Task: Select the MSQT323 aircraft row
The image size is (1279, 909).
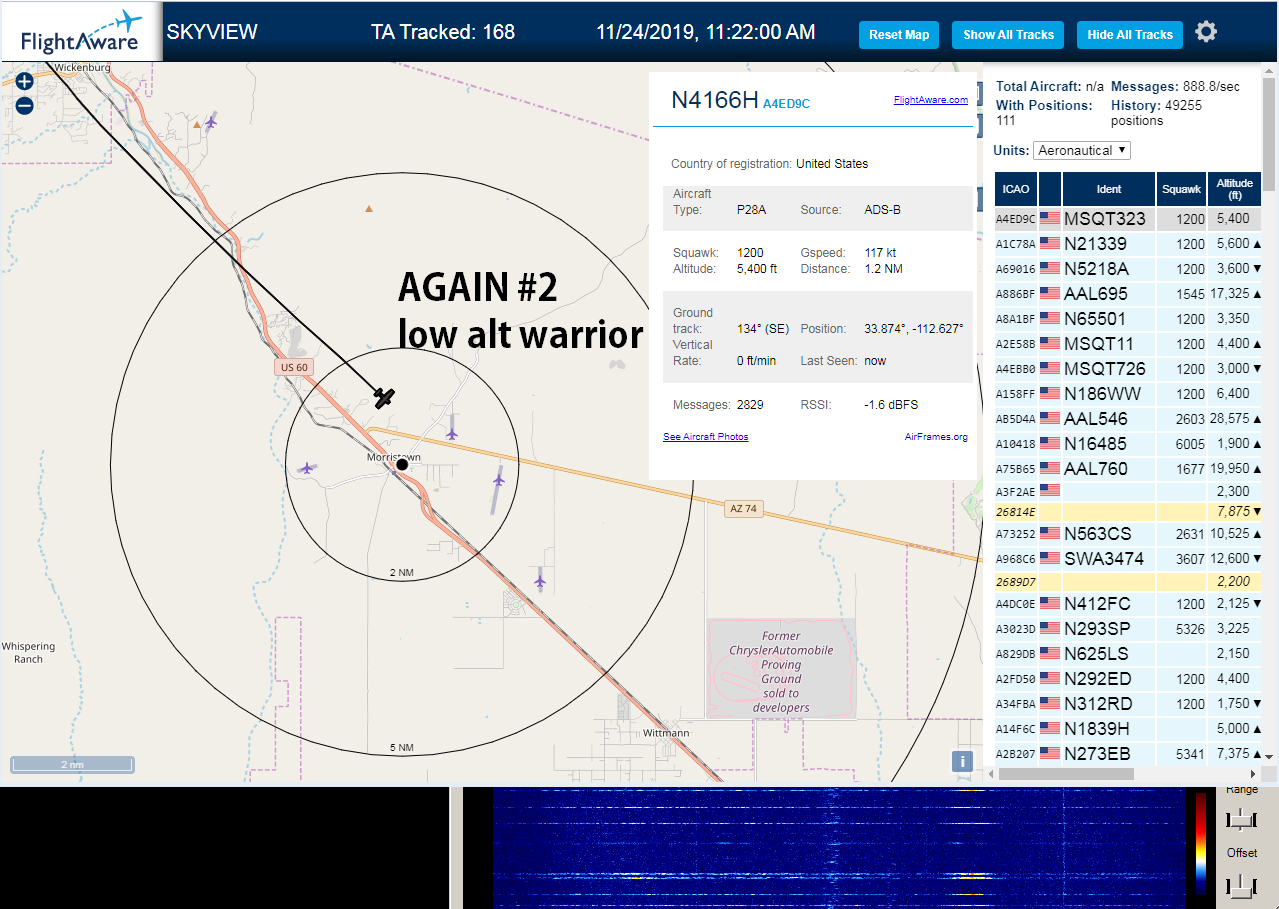Action: pos(1128,218)
